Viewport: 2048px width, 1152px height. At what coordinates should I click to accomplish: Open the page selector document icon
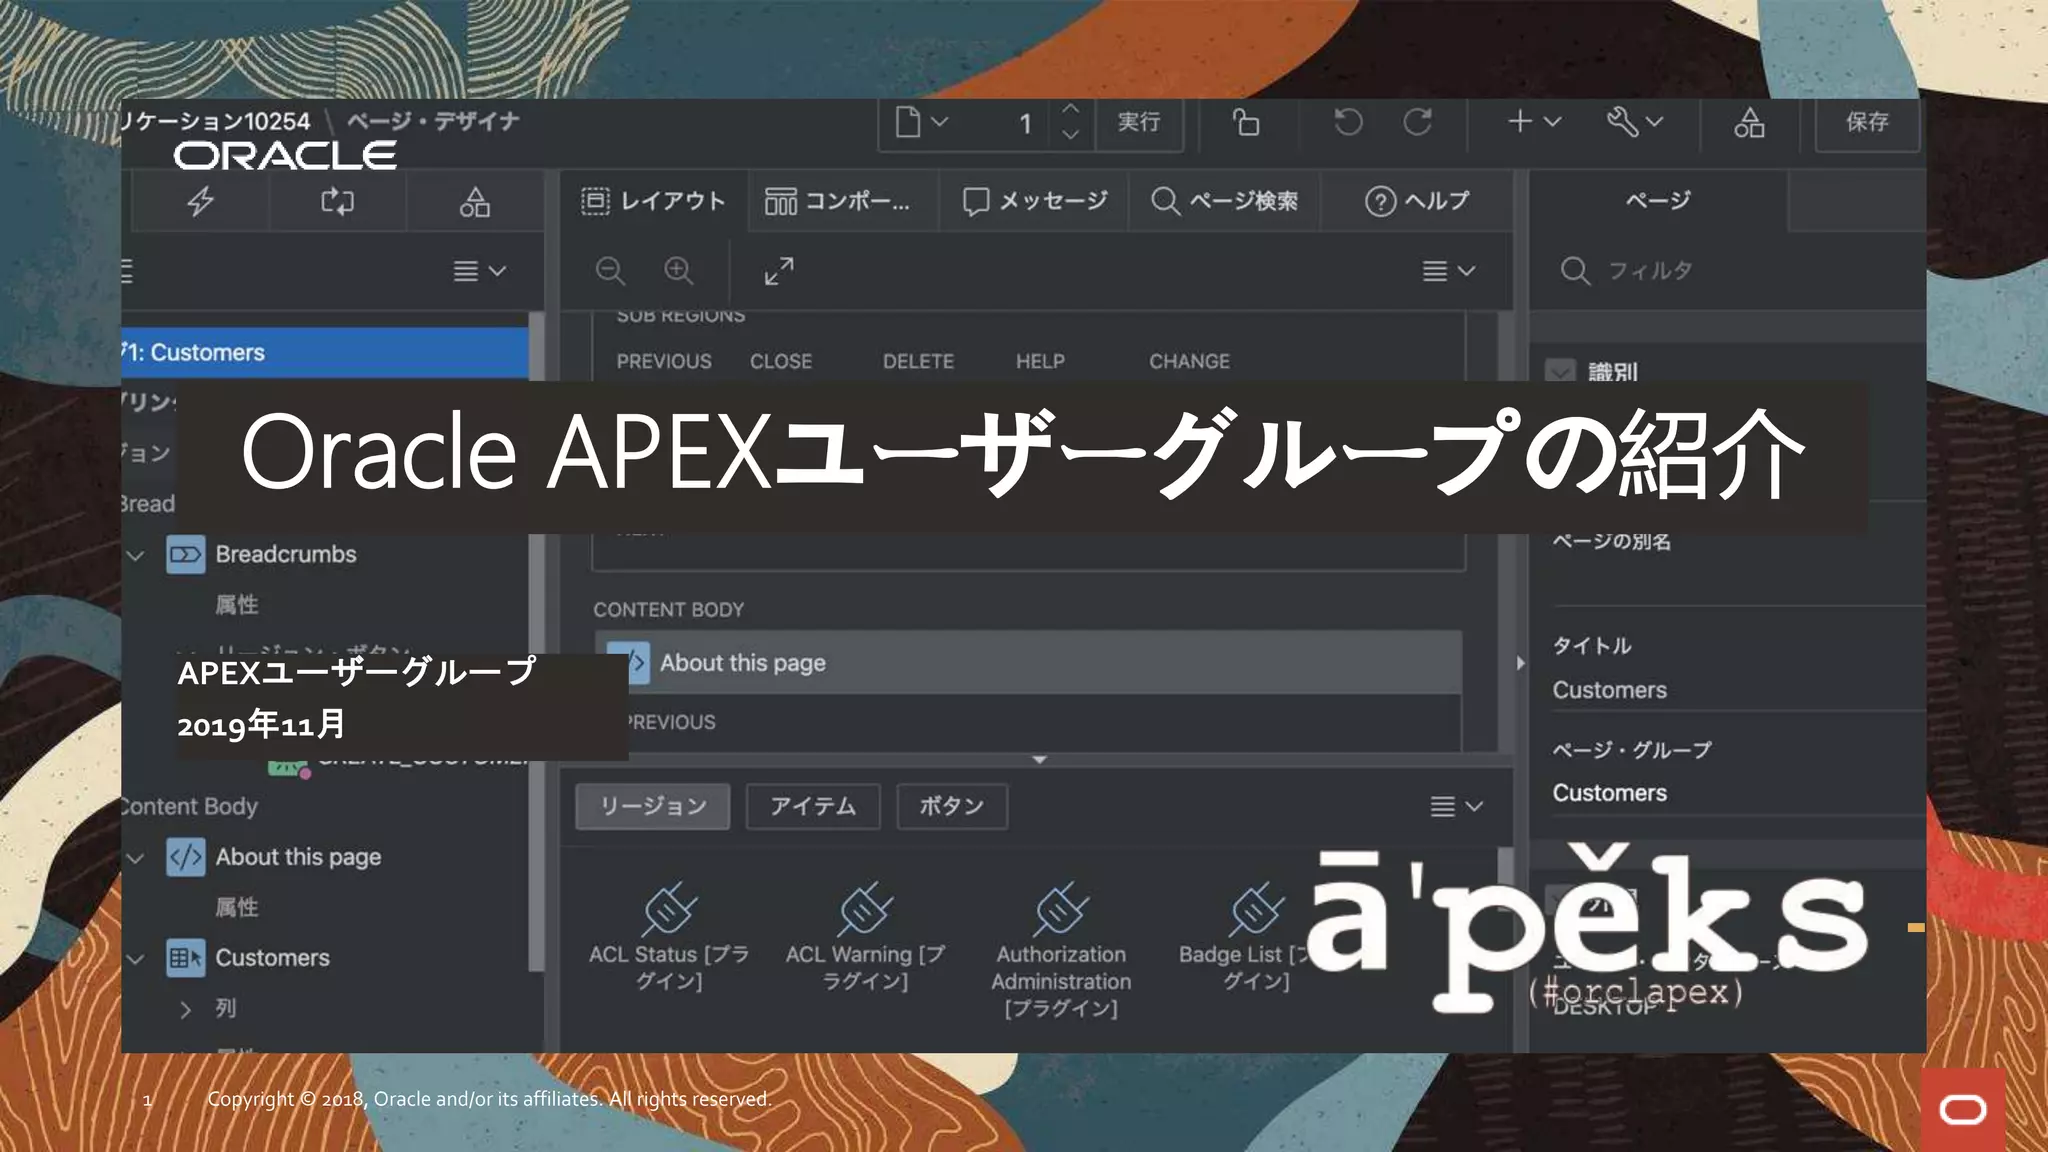click(x=921, y=123)
